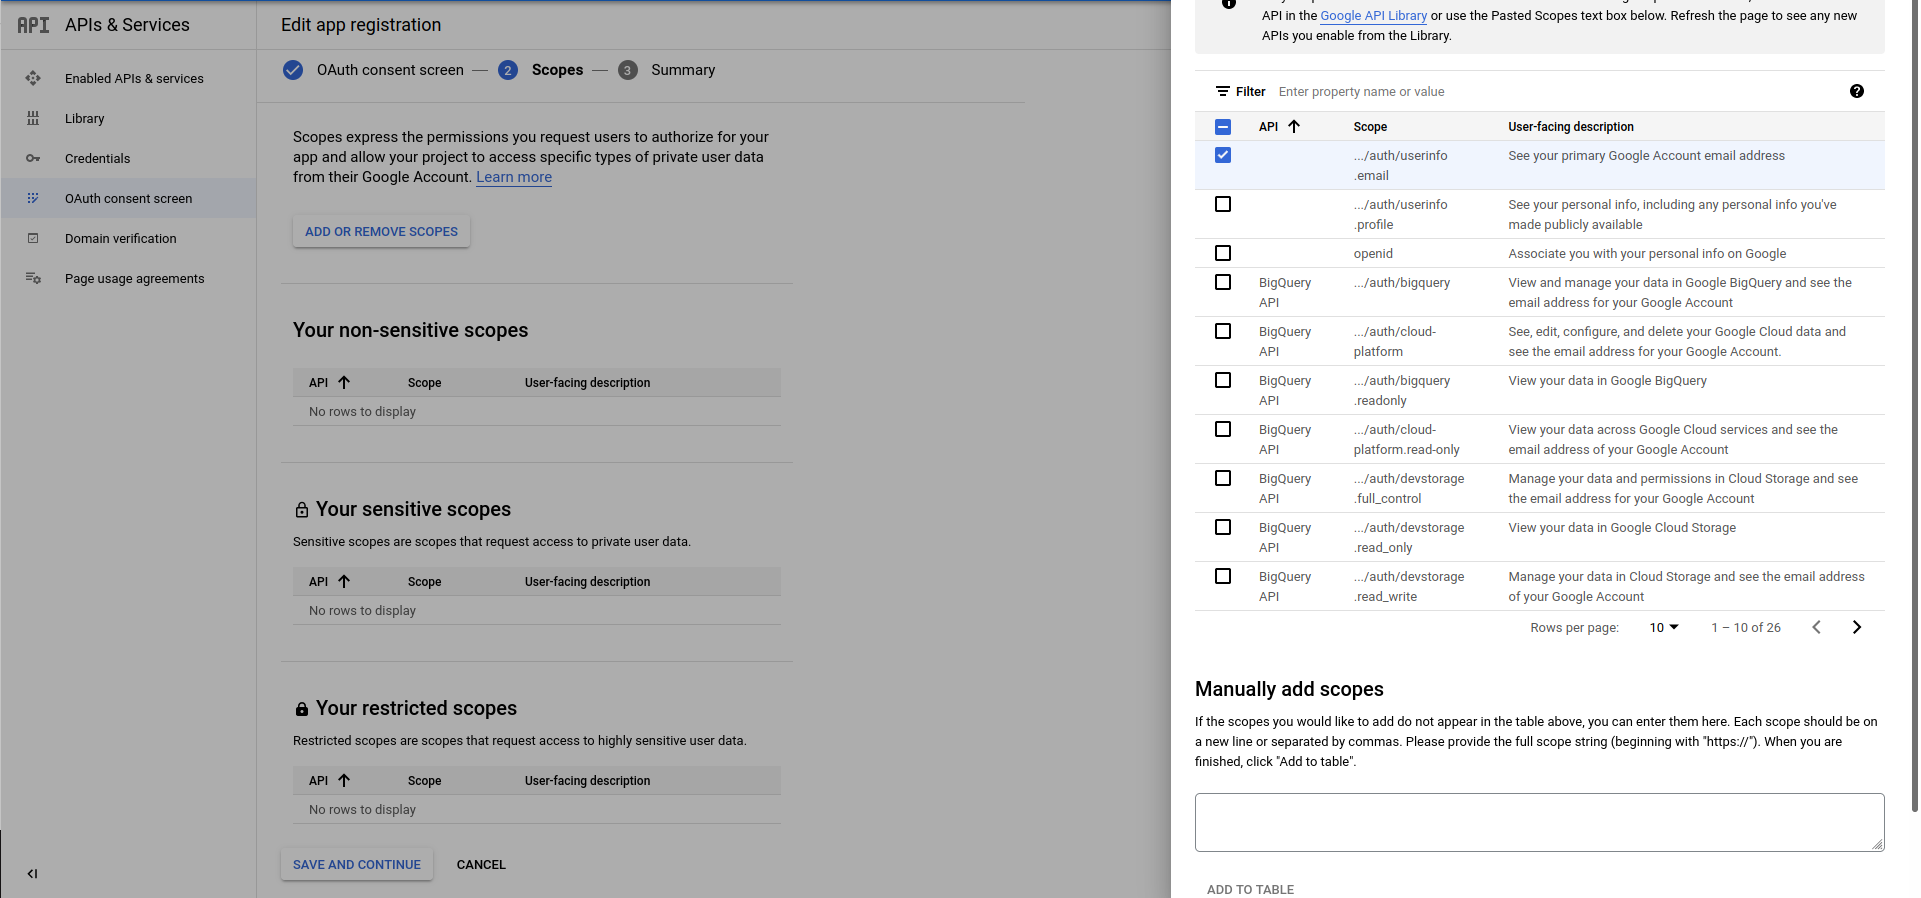Check the bigquery.readonly scope checkbox

pyautogui.click(x=1222, y=380)
